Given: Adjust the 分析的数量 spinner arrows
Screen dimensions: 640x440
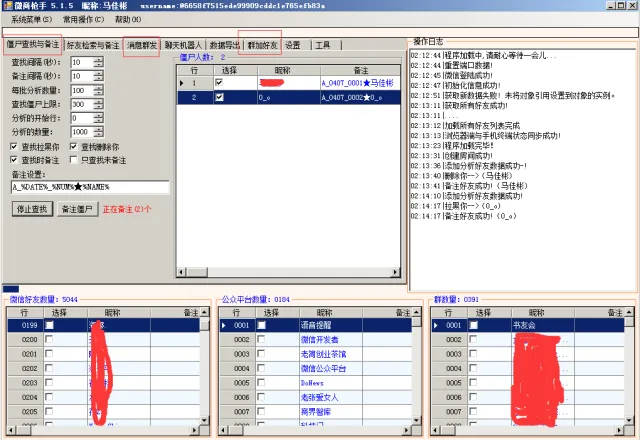Looking at the screenshot, I should (x=99, y=132).
